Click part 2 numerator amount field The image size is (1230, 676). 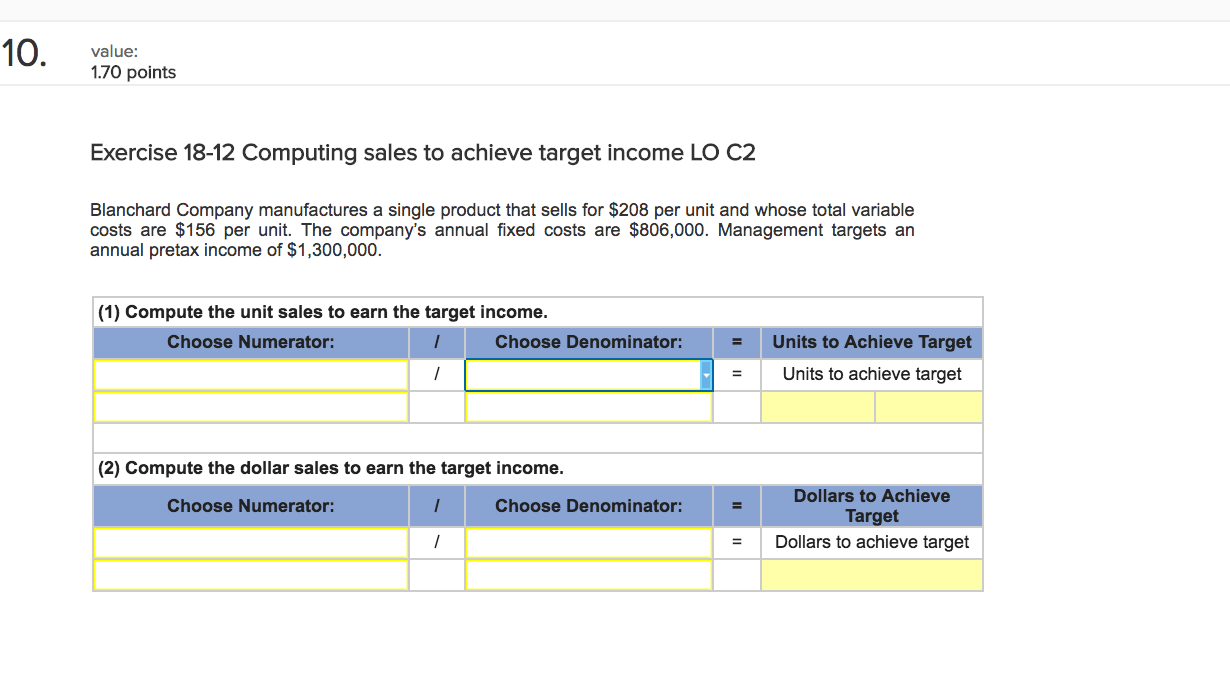(251, 575)
